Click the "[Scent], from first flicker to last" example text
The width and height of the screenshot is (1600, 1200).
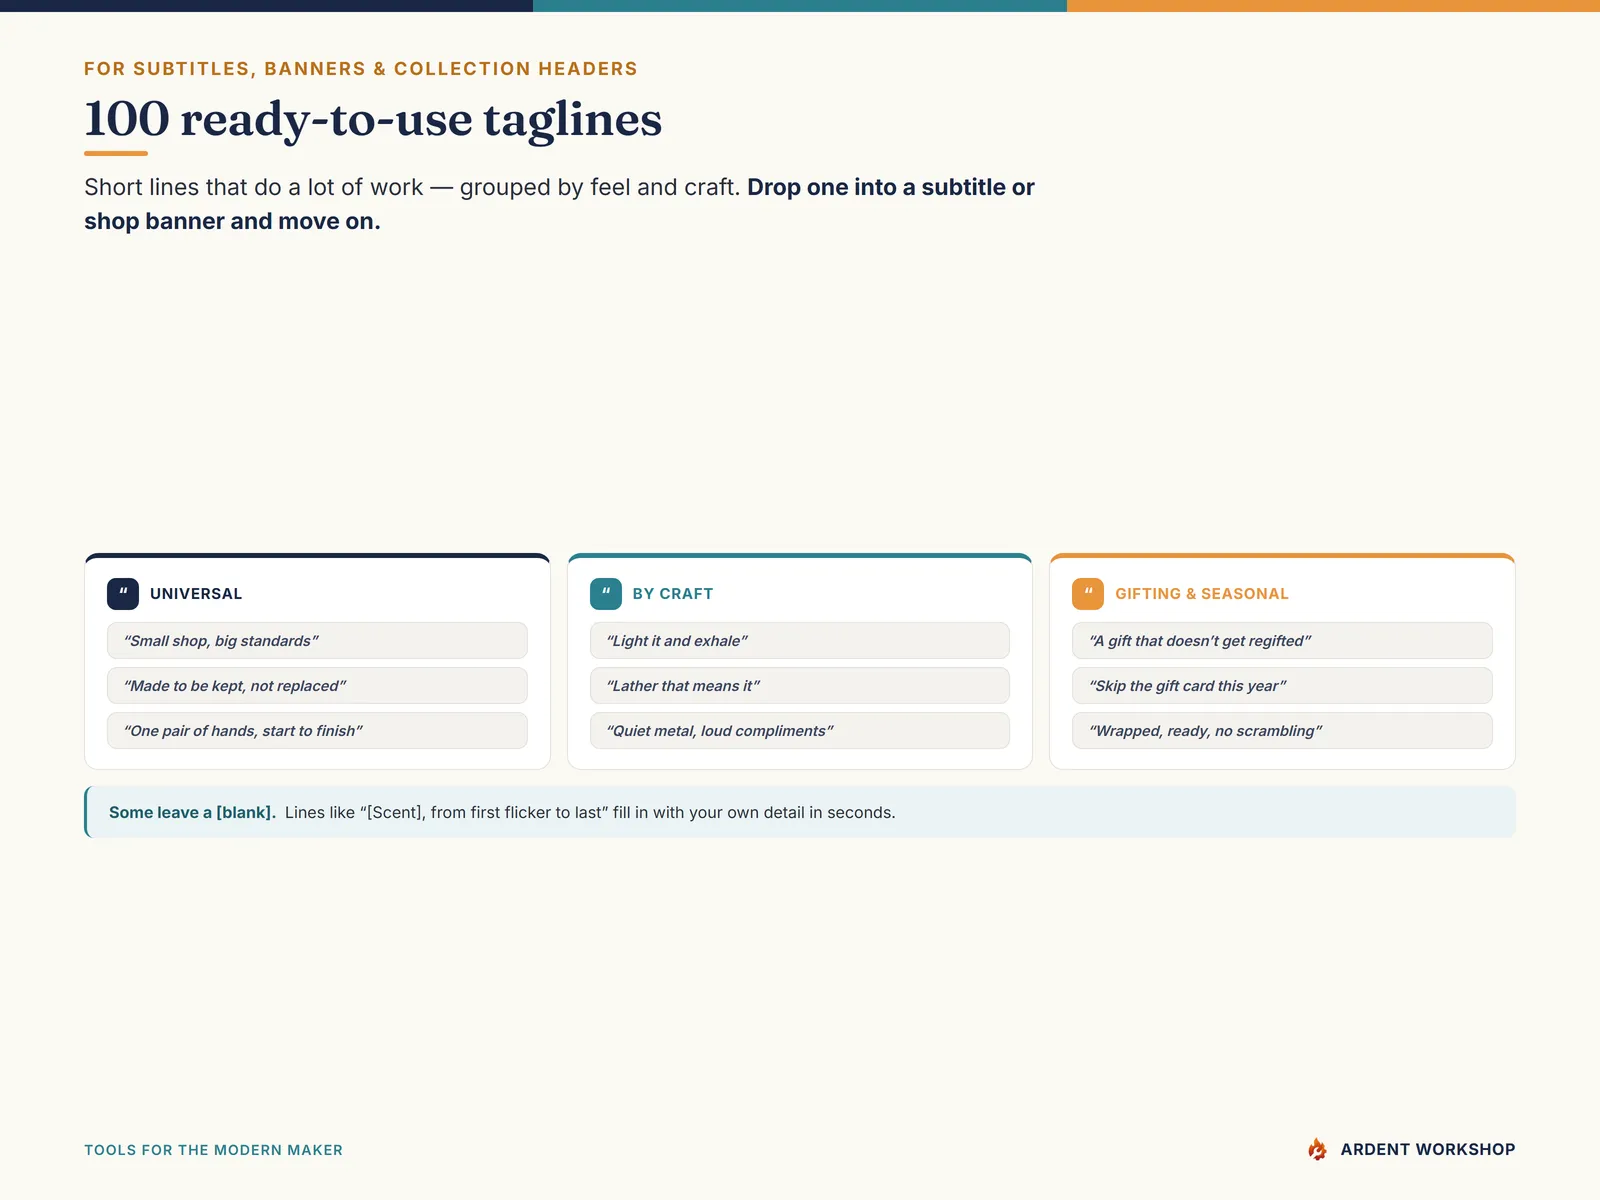pyautogui.click(x=484, y=812)
